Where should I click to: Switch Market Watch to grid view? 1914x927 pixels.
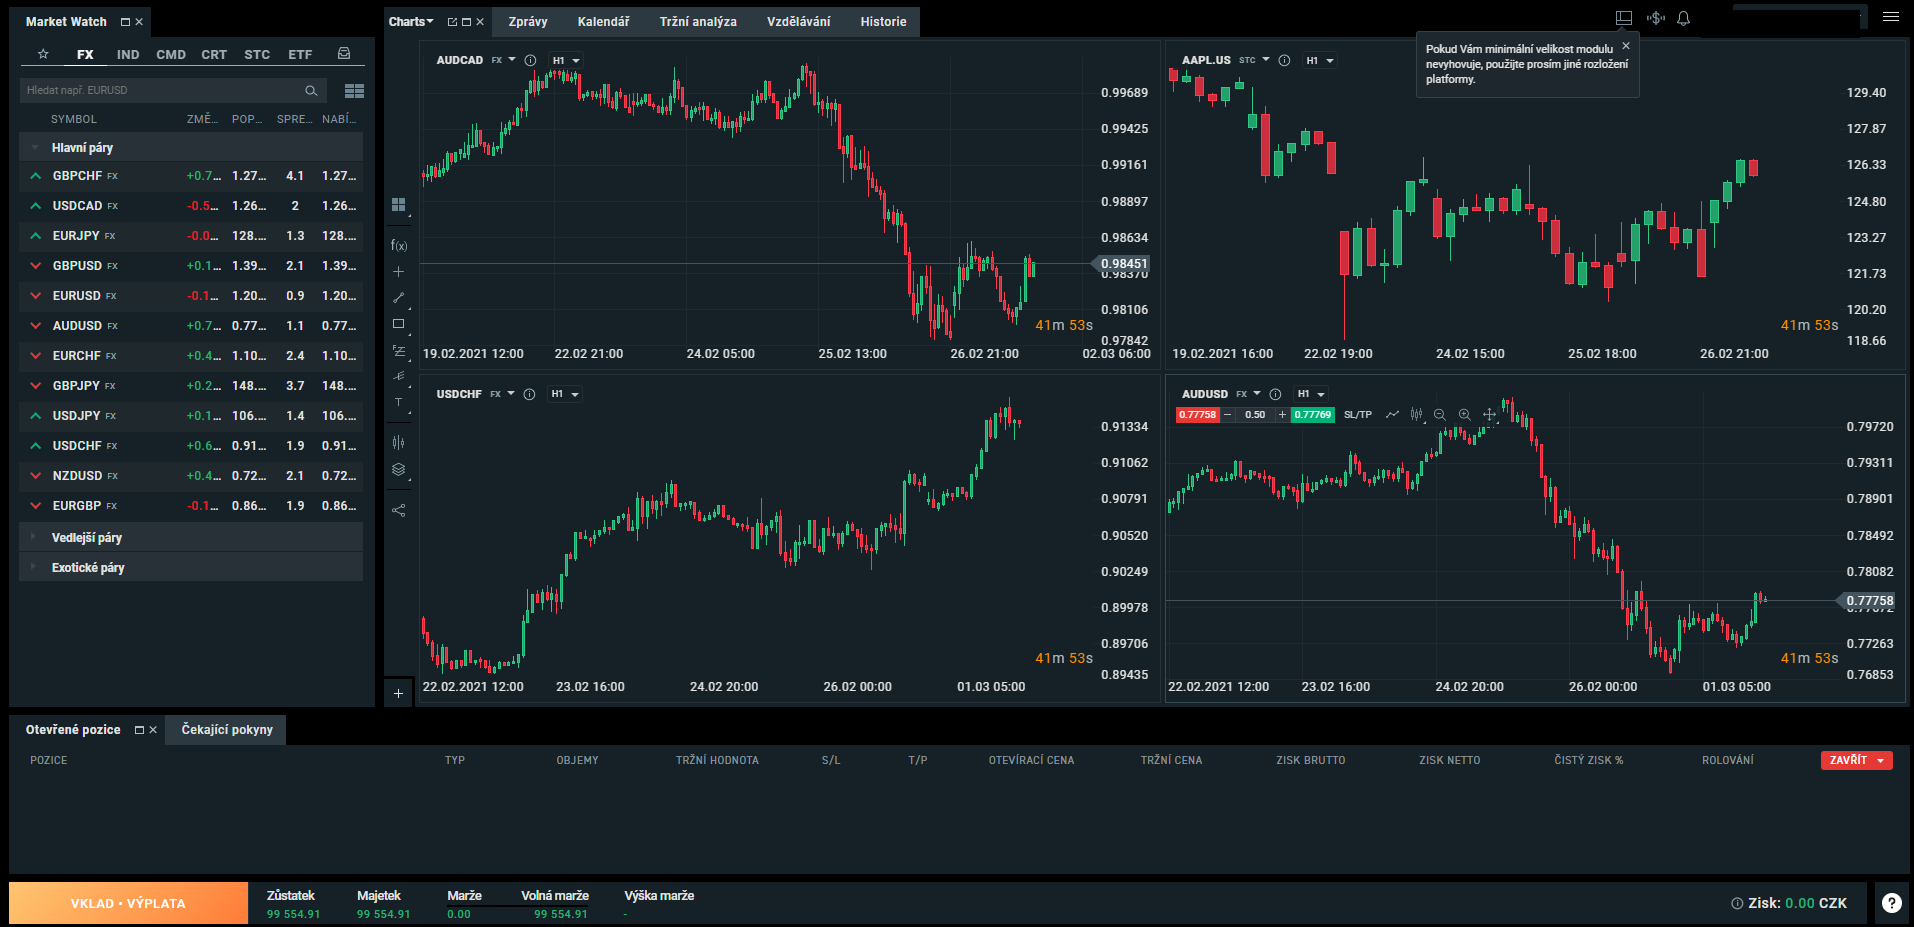click(354, 91)
